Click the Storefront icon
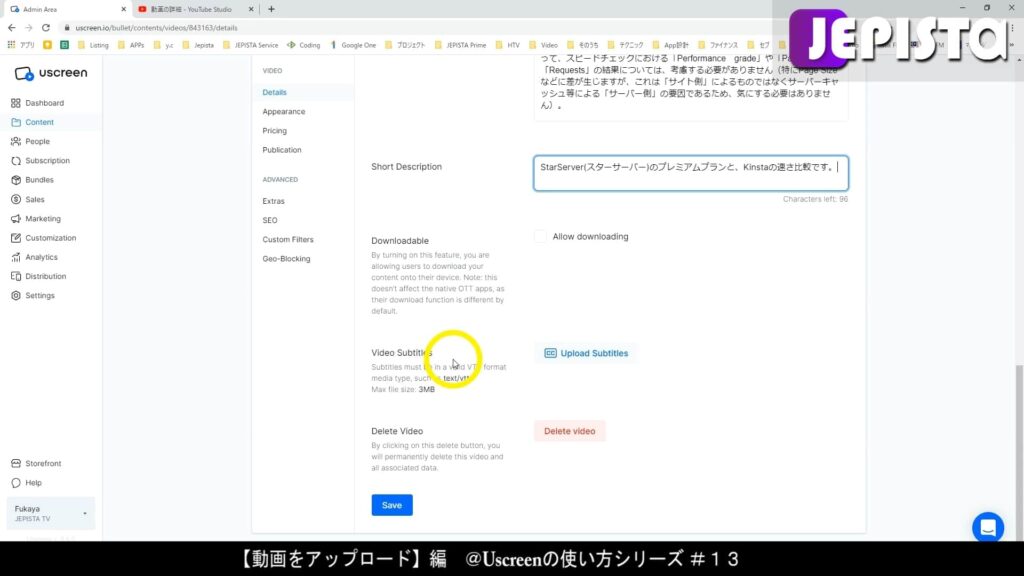The image size is (1024, 576). pyautogui.click(x=16, y=464)
